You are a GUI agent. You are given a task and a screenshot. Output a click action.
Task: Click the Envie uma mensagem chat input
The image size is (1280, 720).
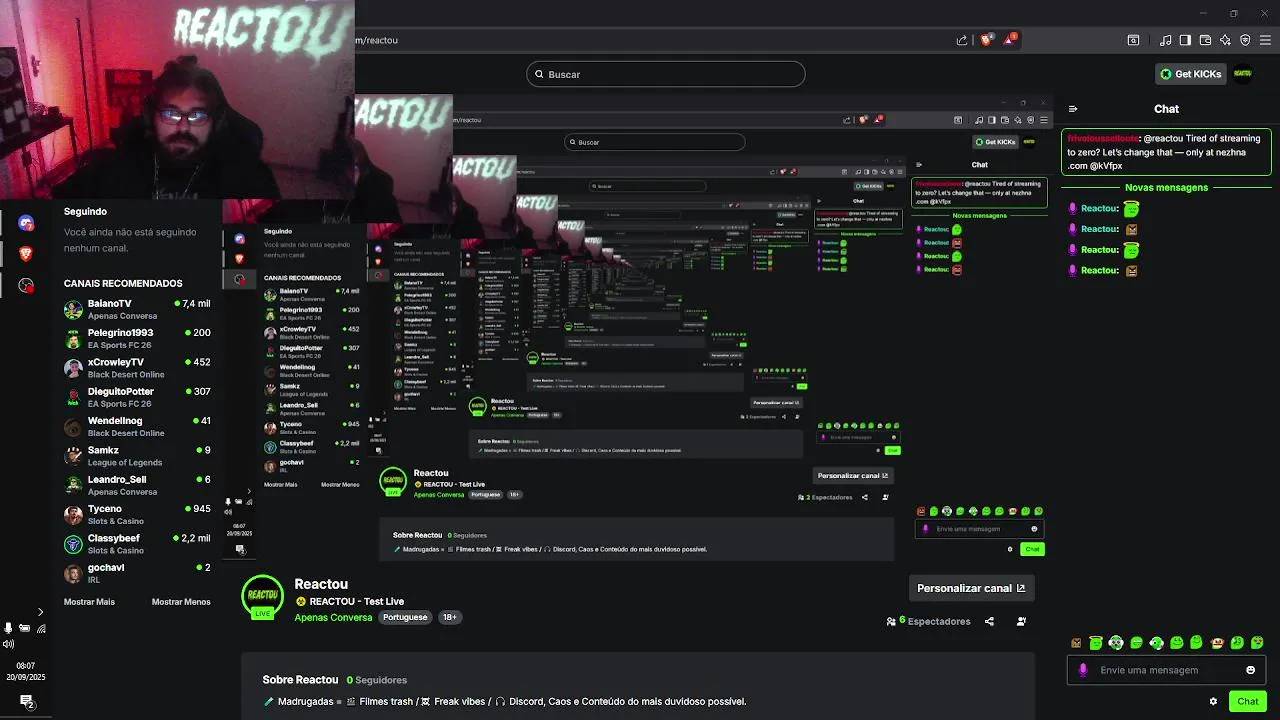tap(1166, 670)
